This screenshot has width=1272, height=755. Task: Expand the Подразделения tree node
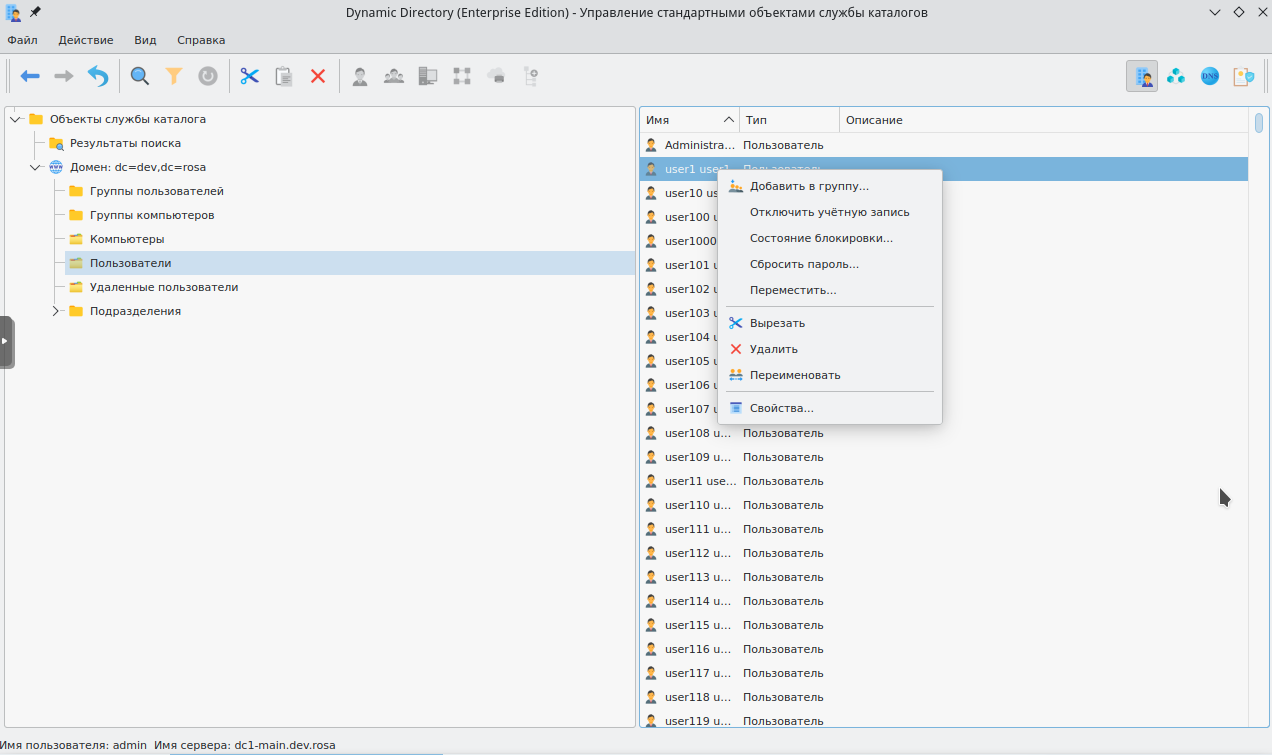tap(56, 311)
